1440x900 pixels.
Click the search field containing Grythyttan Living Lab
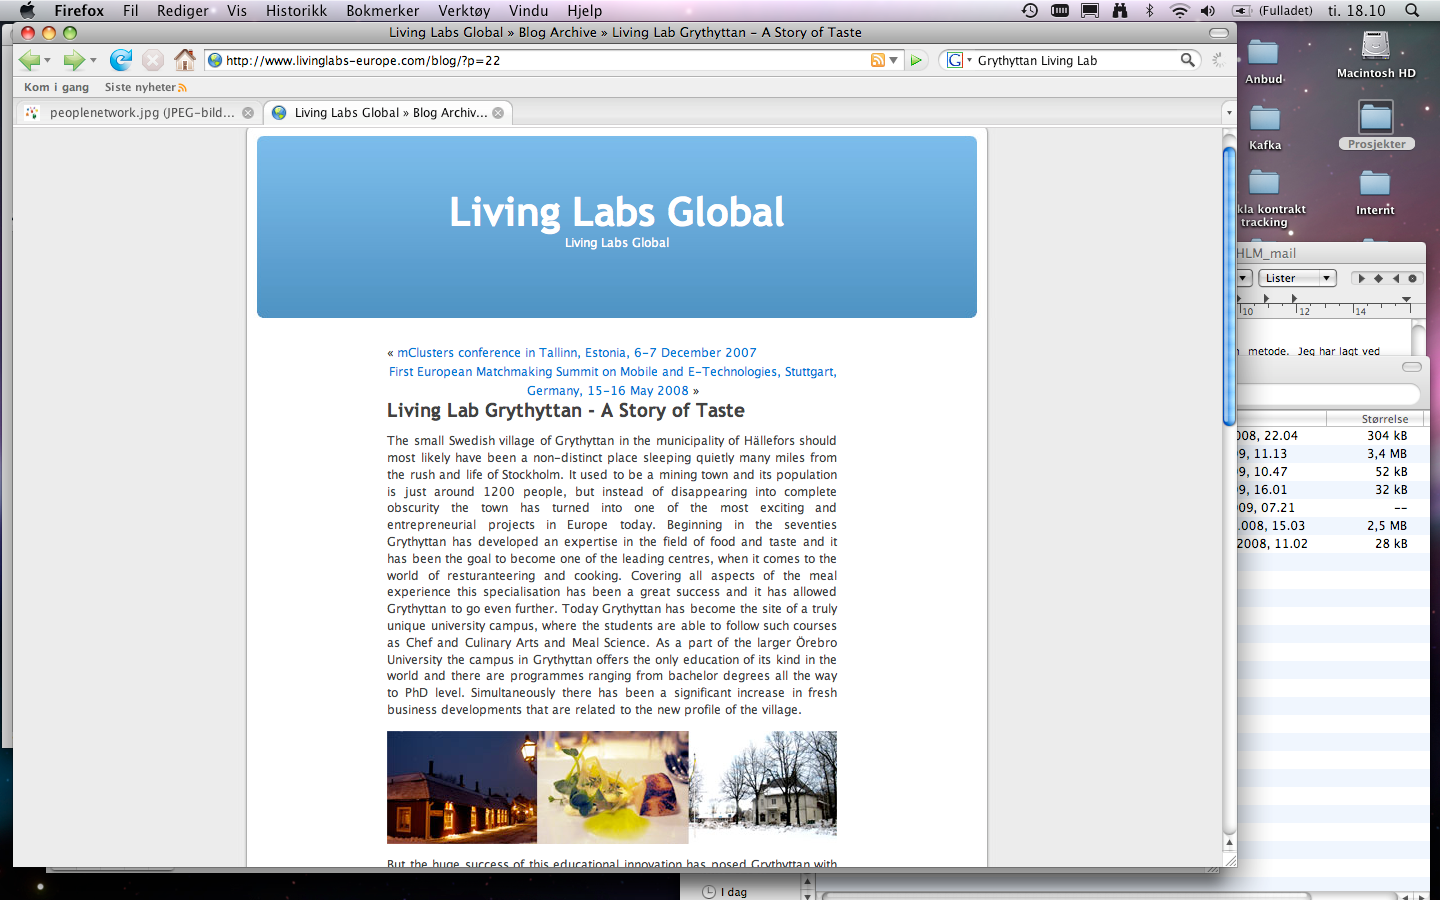point(1076,60)
